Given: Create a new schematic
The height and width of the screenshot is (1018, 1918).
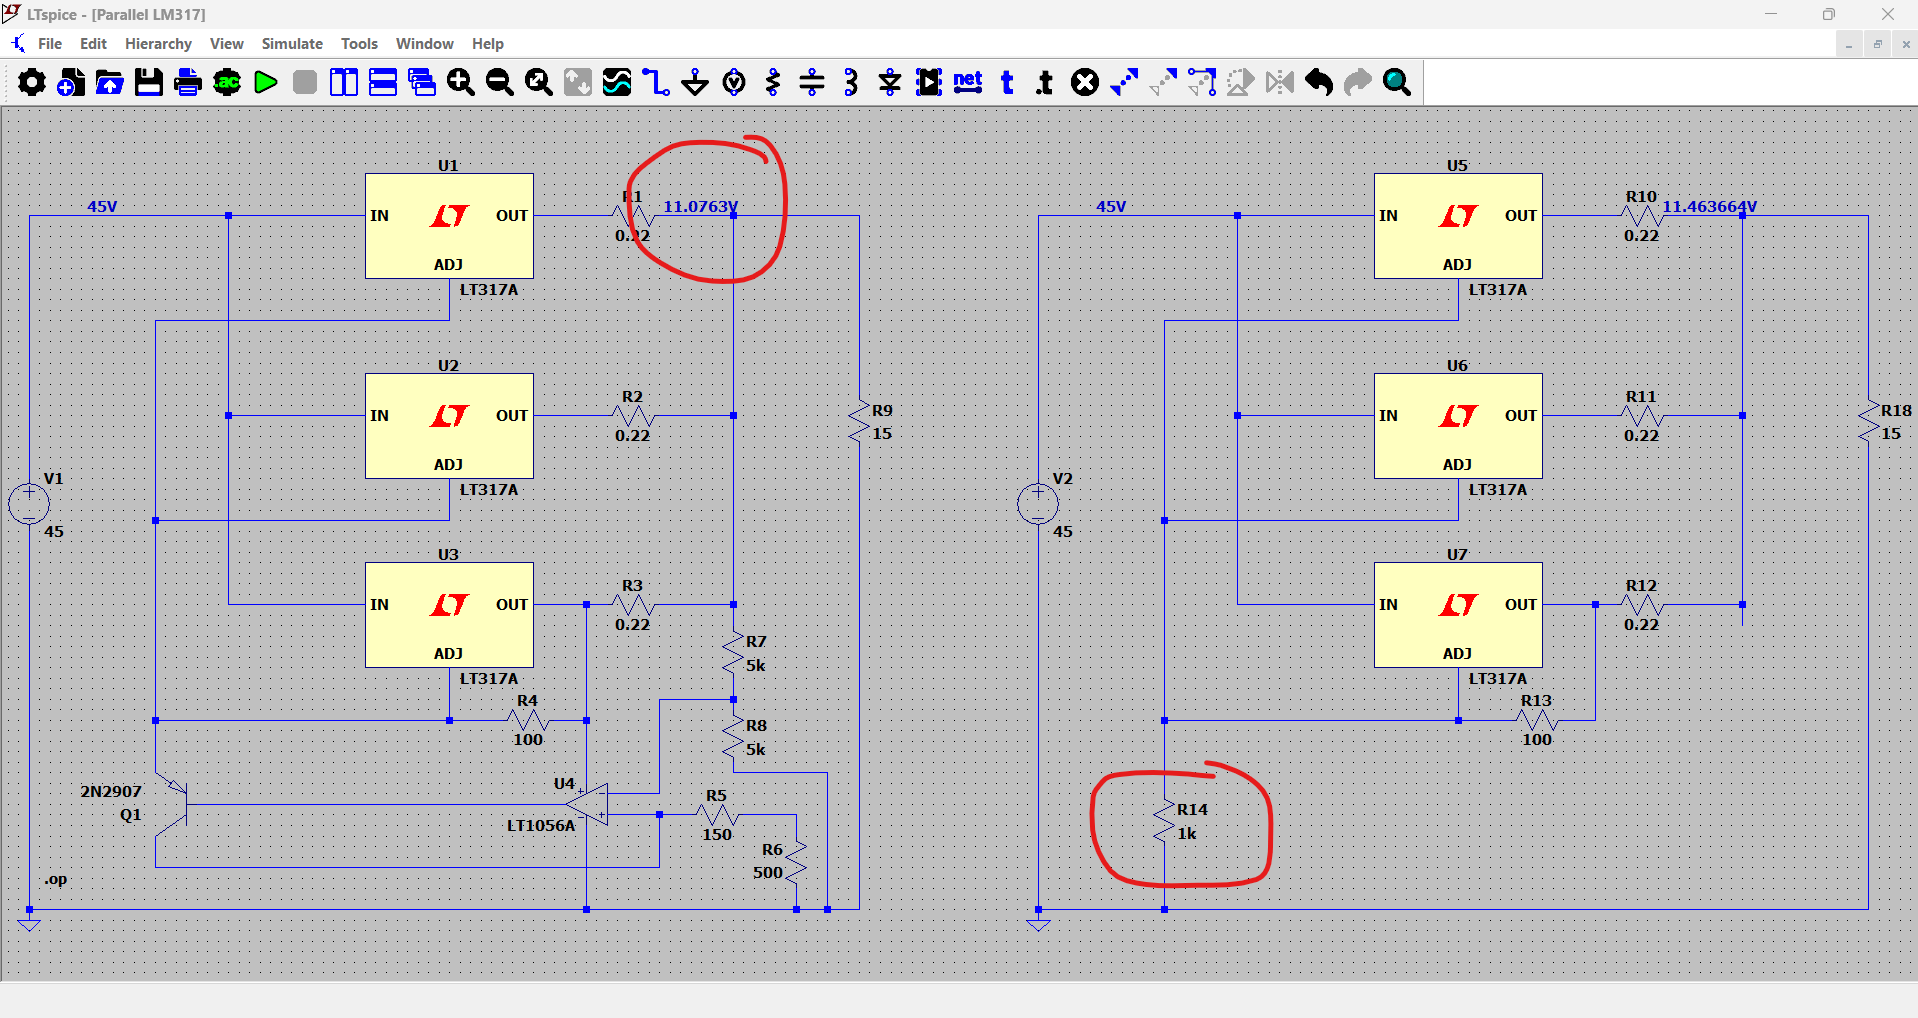Looking at the screenshot, I should [71, 82].
